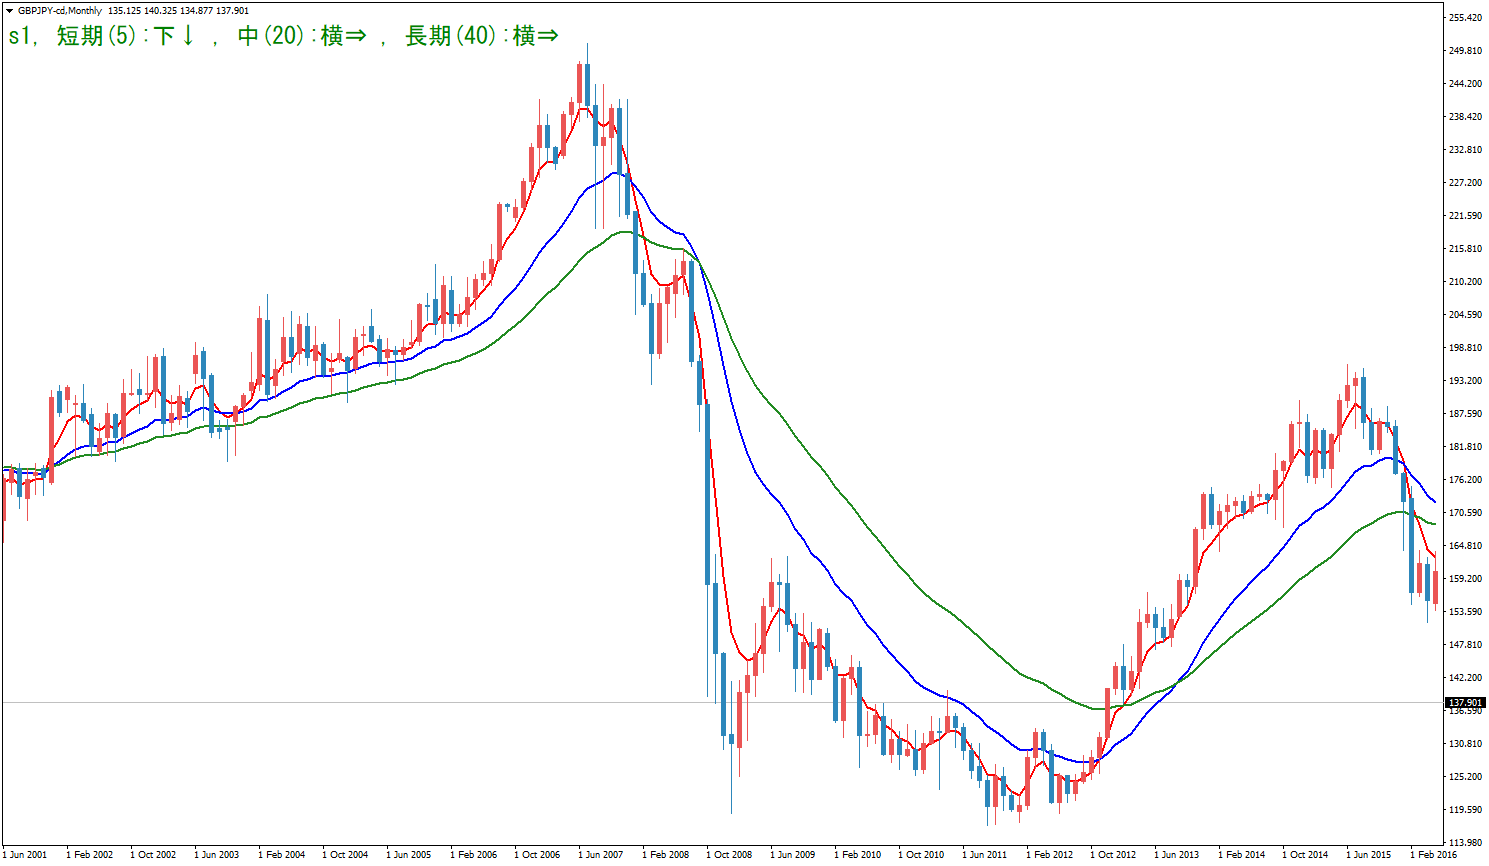
Task: Click the small triangle beside GBPJPY-cd title
Action: (x=9, y=10)
